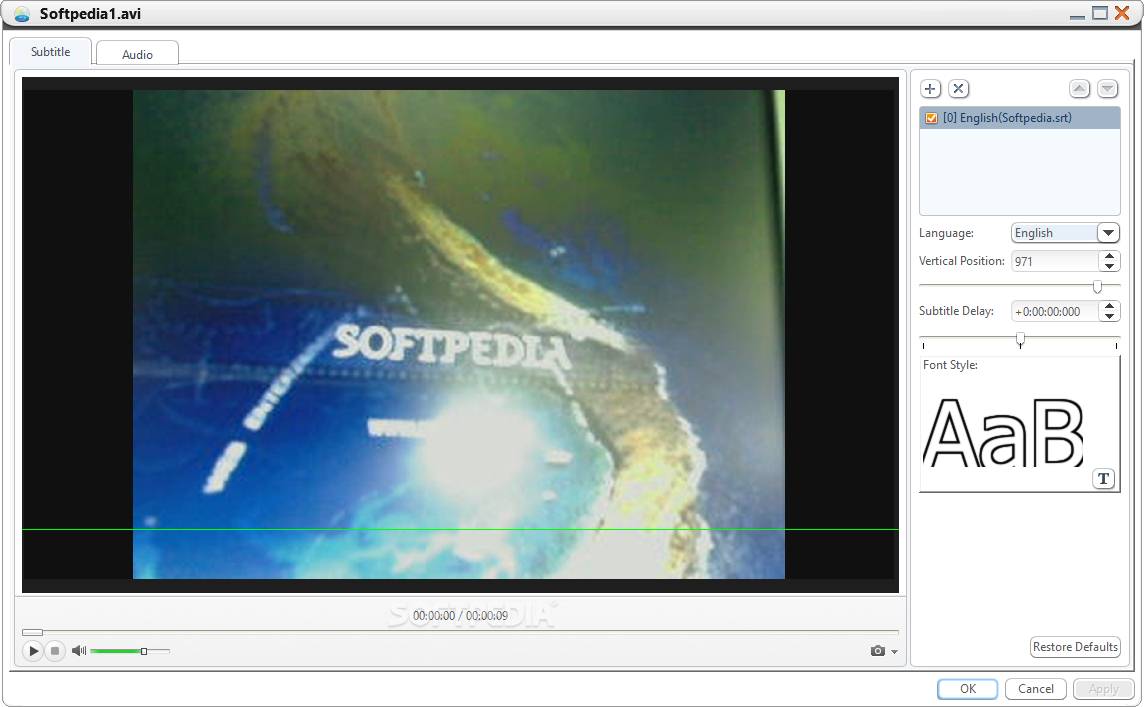Click the video preview area
Image resolution: width=1144 pixels, height=707 pixels.
pyautogui.click(x=460, y=335)
